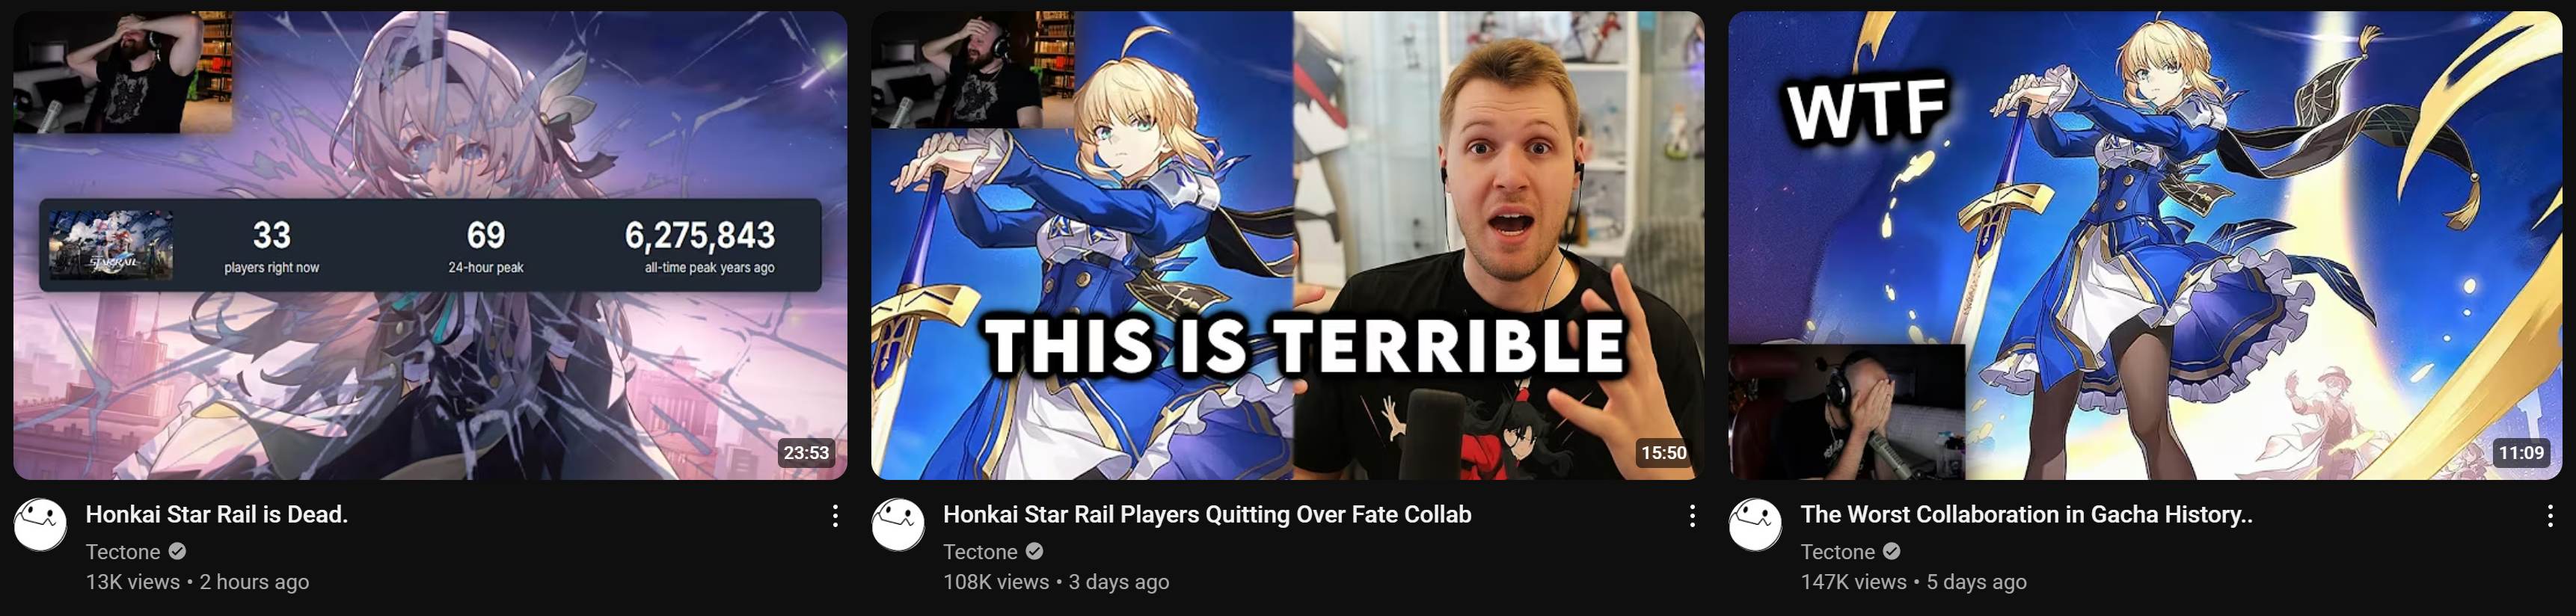Play the "WTF" thumbnail video
Image resolution: width=2576 pixels, height=616 pixels.
(x=2145, y=246)
